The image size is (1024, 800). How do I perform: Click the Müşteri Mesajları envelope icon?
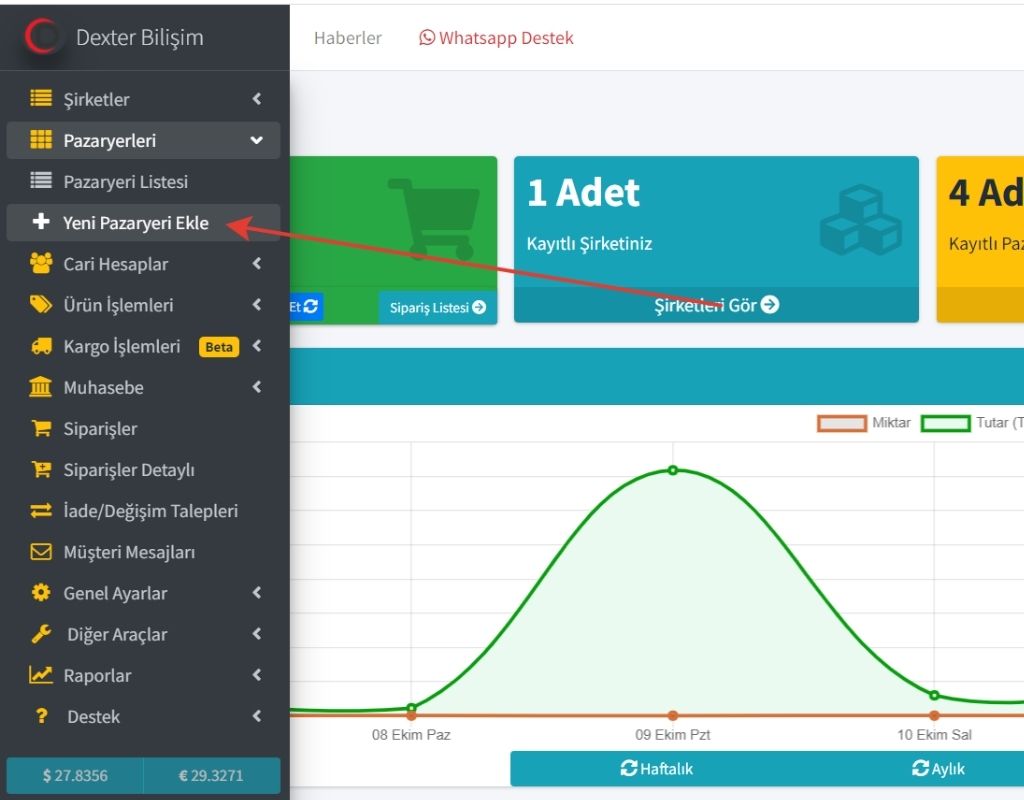[x=41, y=552]
